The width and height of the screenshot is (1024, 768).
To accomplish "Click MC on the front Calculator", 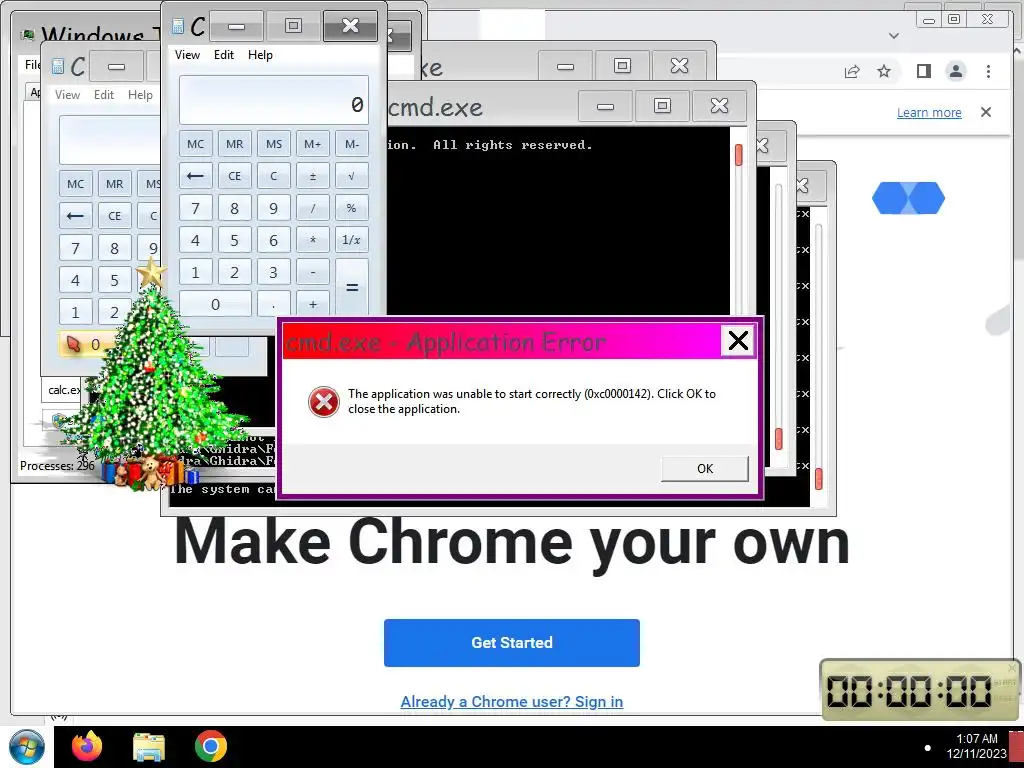I will [x=195, y=144].
